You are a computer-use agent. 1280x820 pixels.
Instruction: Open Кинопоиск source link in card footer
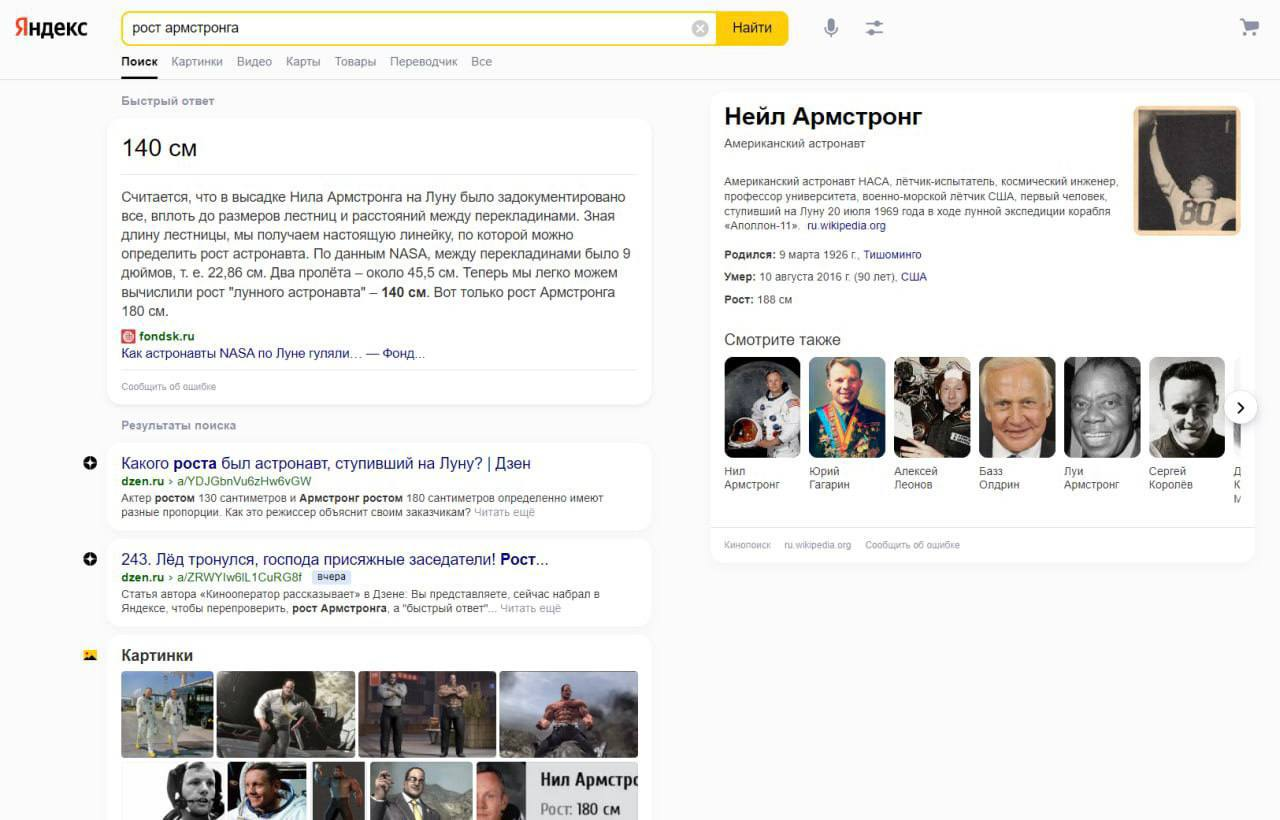pos(747,545)
